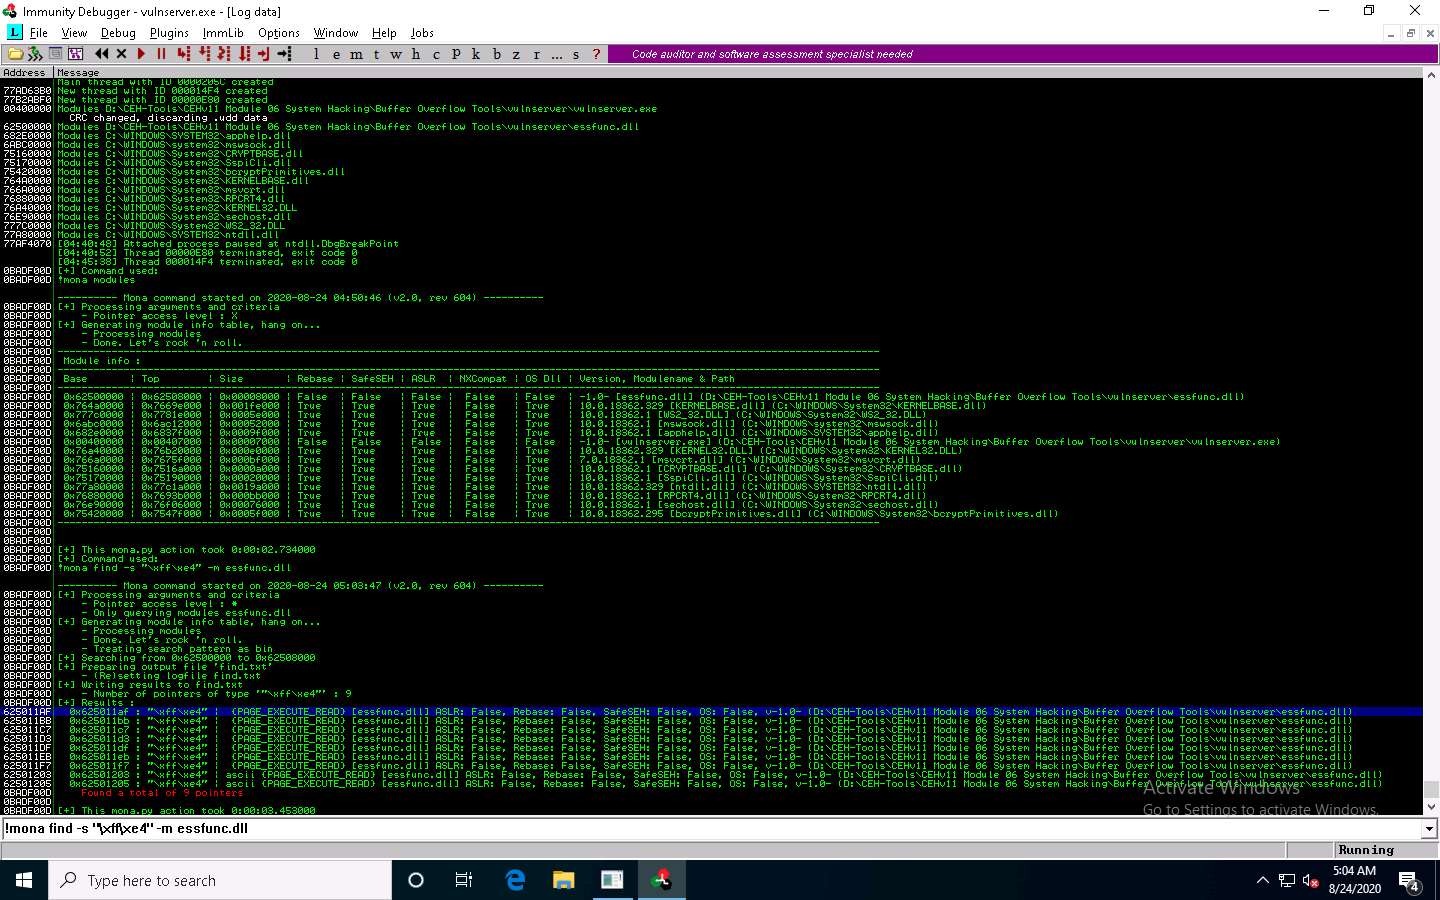Click the Open file folder icon
1440x900 pixels.
click(16, 54)
